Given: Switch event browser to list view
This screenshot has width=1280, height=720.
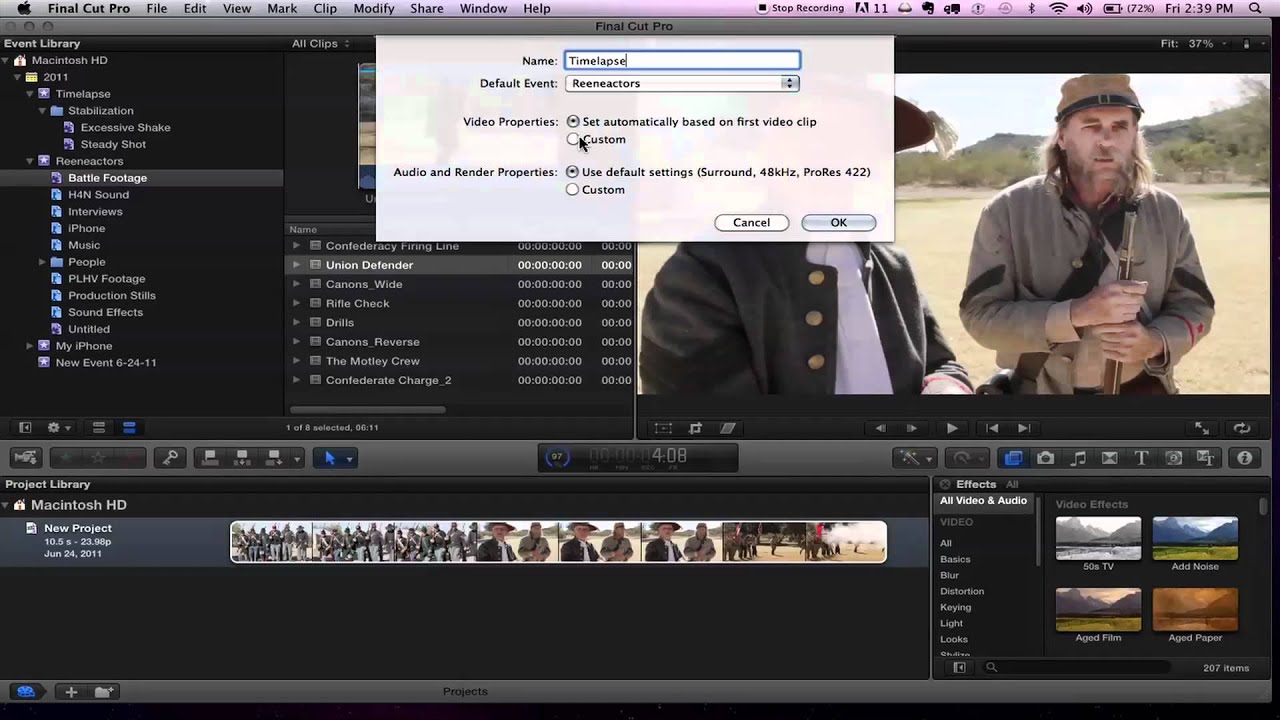Looking at the screenshot, I should coord(129,428).
